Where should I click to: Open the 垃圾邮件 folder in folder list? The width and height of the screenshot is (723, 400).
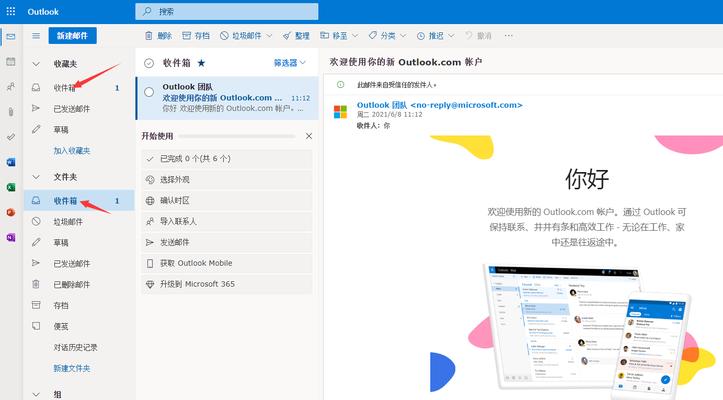click(x=79, y=222)
